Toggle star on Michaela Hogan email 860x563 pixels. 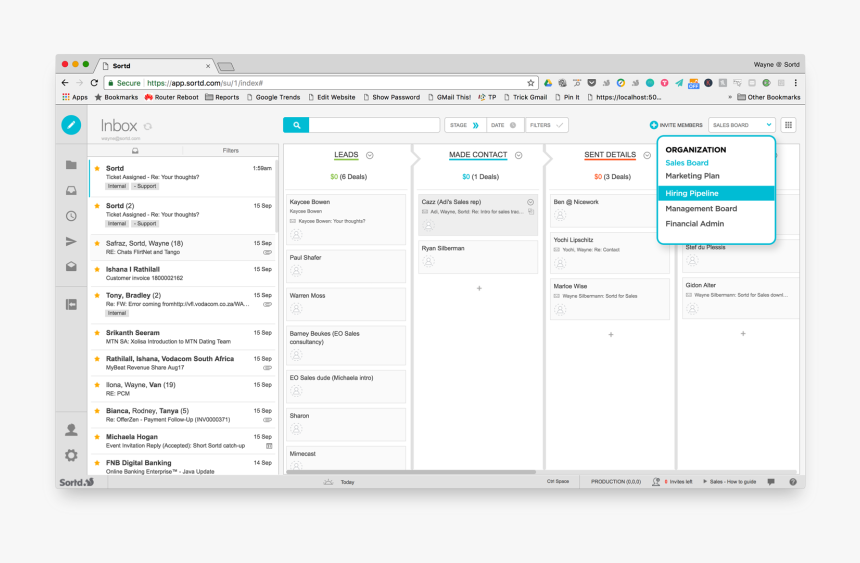click(97, 437)
